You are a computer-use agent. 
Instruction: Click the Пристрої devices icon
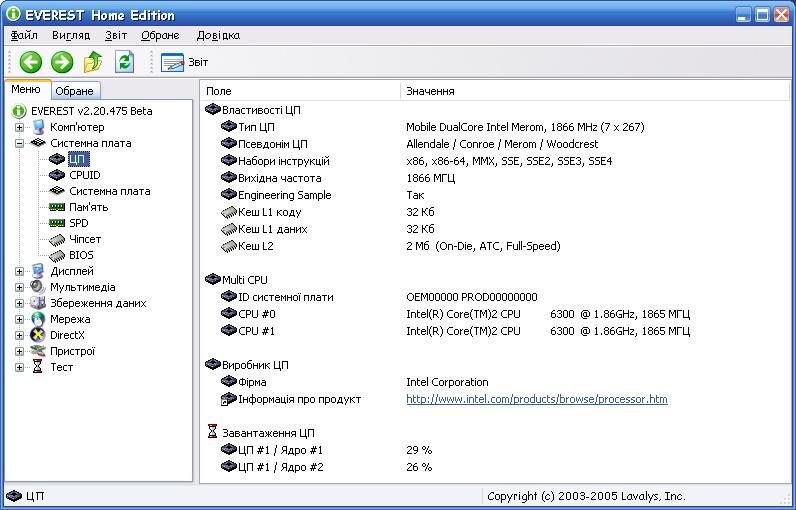38,351
